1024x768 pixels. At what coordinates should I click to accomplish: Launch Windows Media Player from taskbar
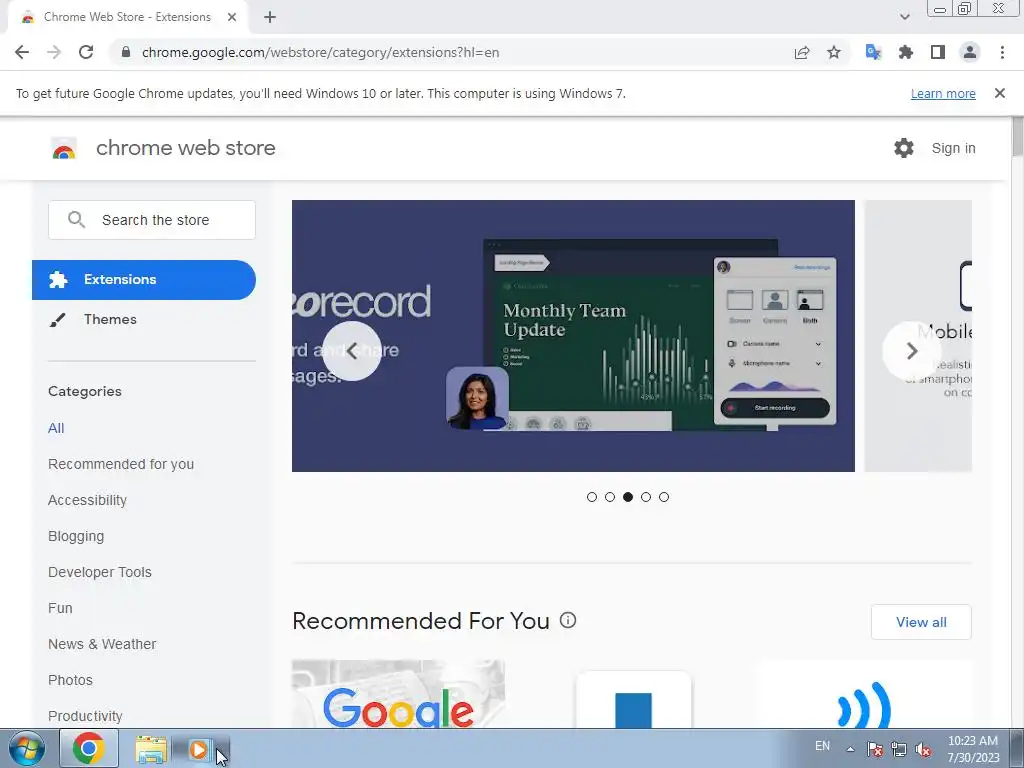199,749
